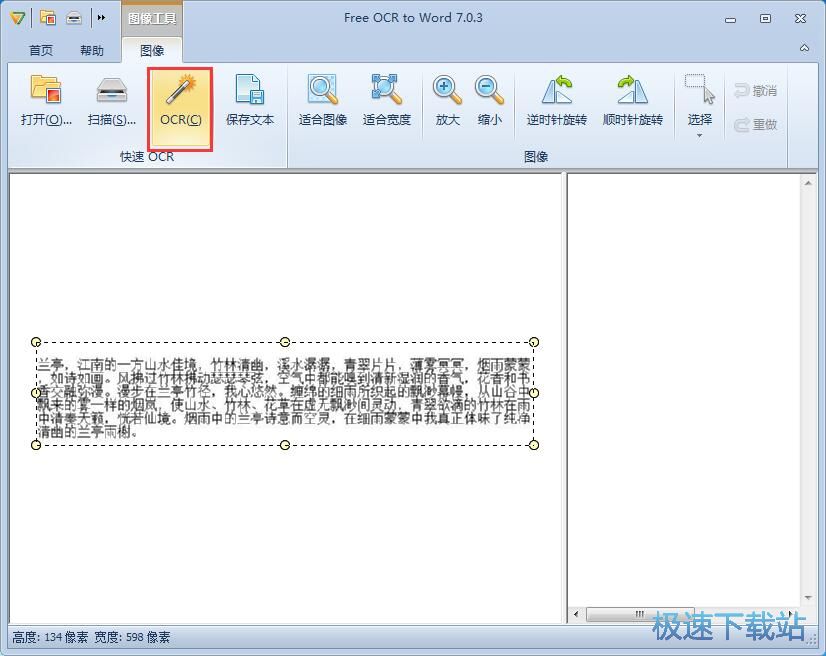Click the 宽度: 598 像素 status text
This screenshot has height=656, width=826.
[132, 638]
